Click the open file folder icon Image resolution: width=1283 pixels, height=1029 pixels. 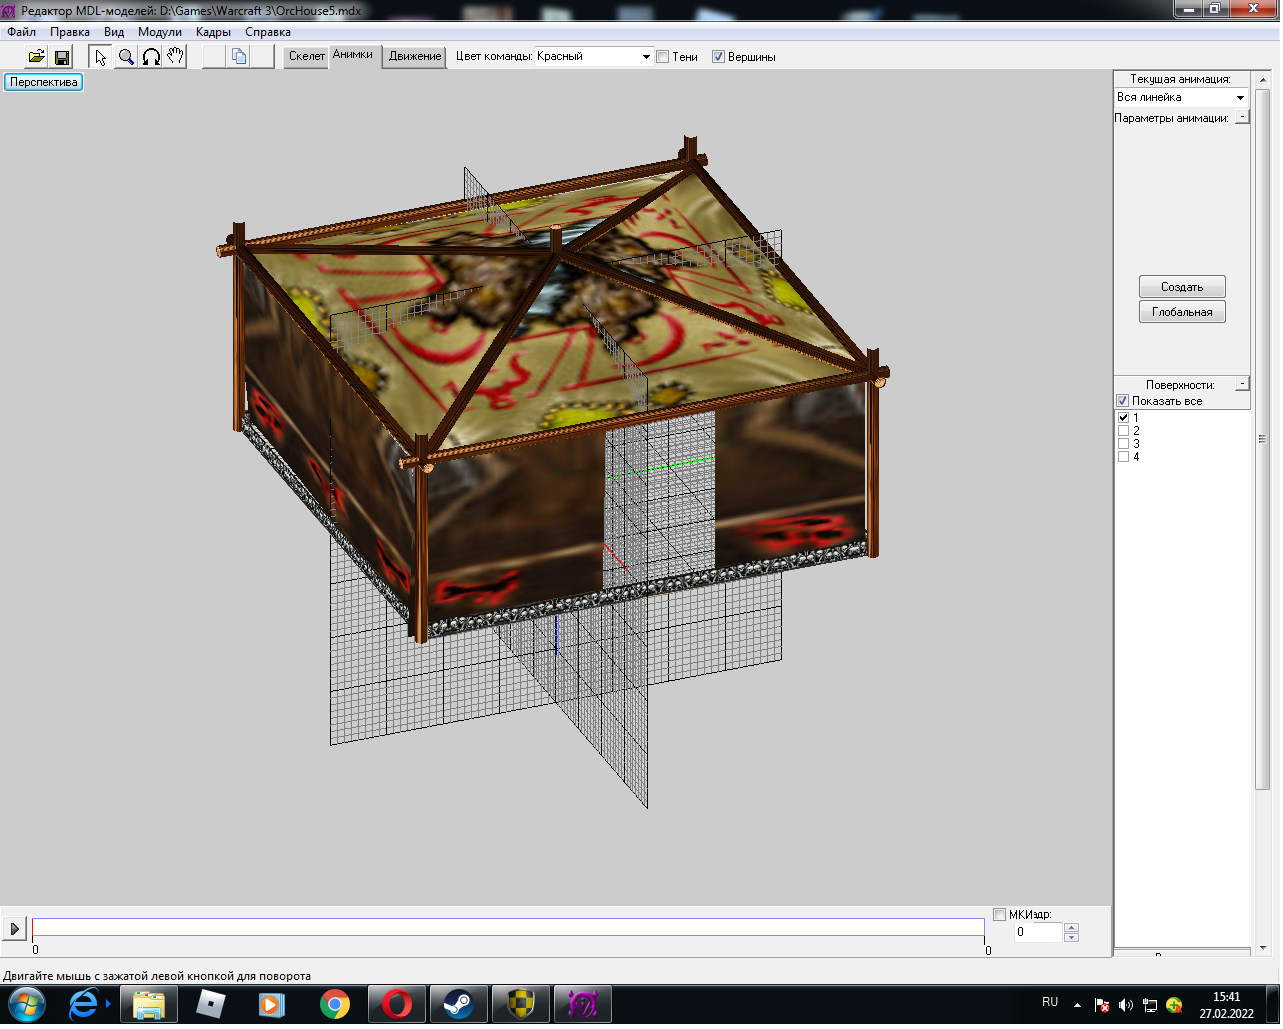tap(36, 57)
